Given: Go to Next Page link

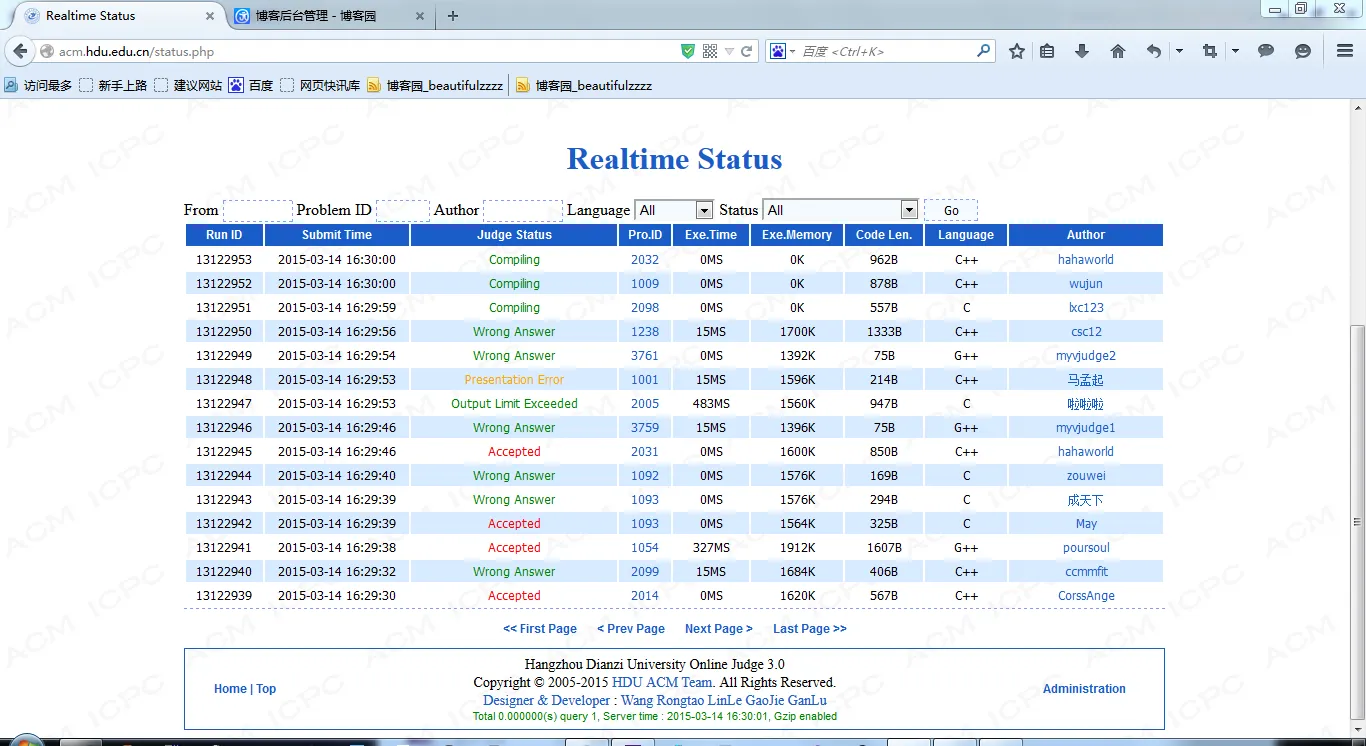Looking at the screenshot, I should click(x=718, y=629).
